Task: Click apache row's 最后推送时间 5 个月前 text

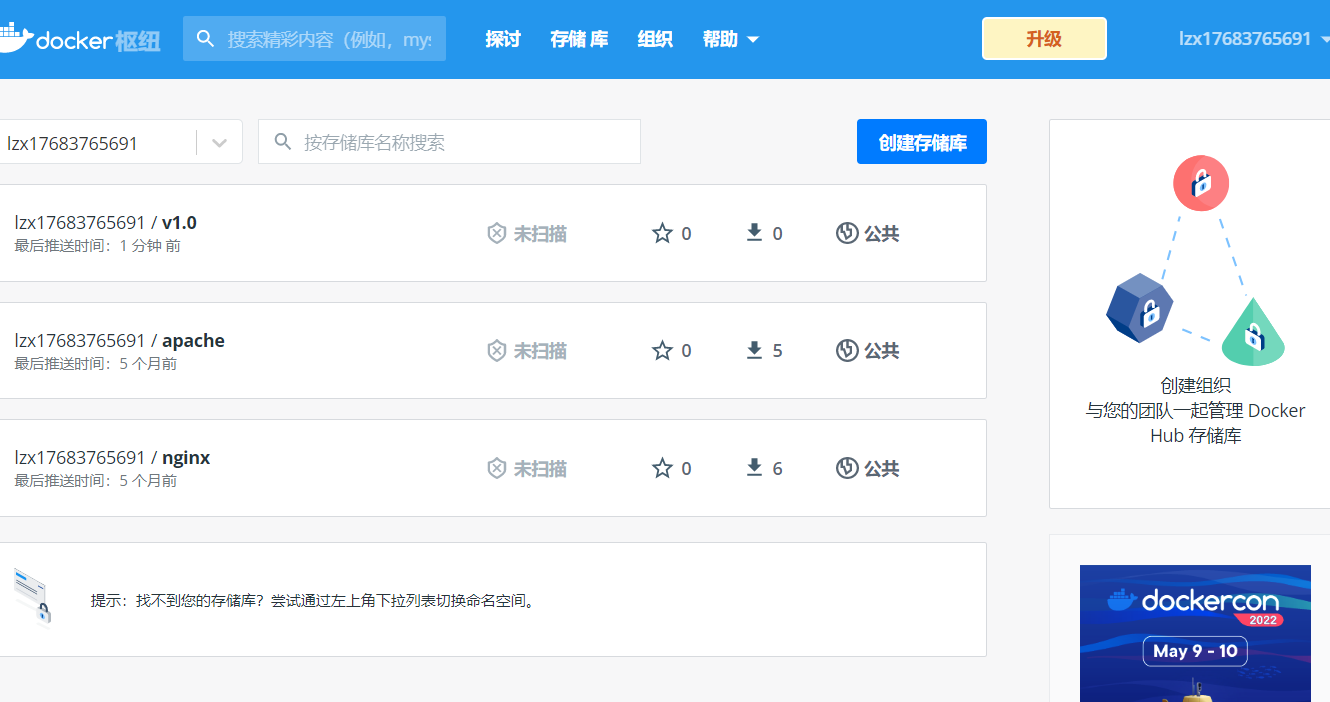Action: pos(96,364)
